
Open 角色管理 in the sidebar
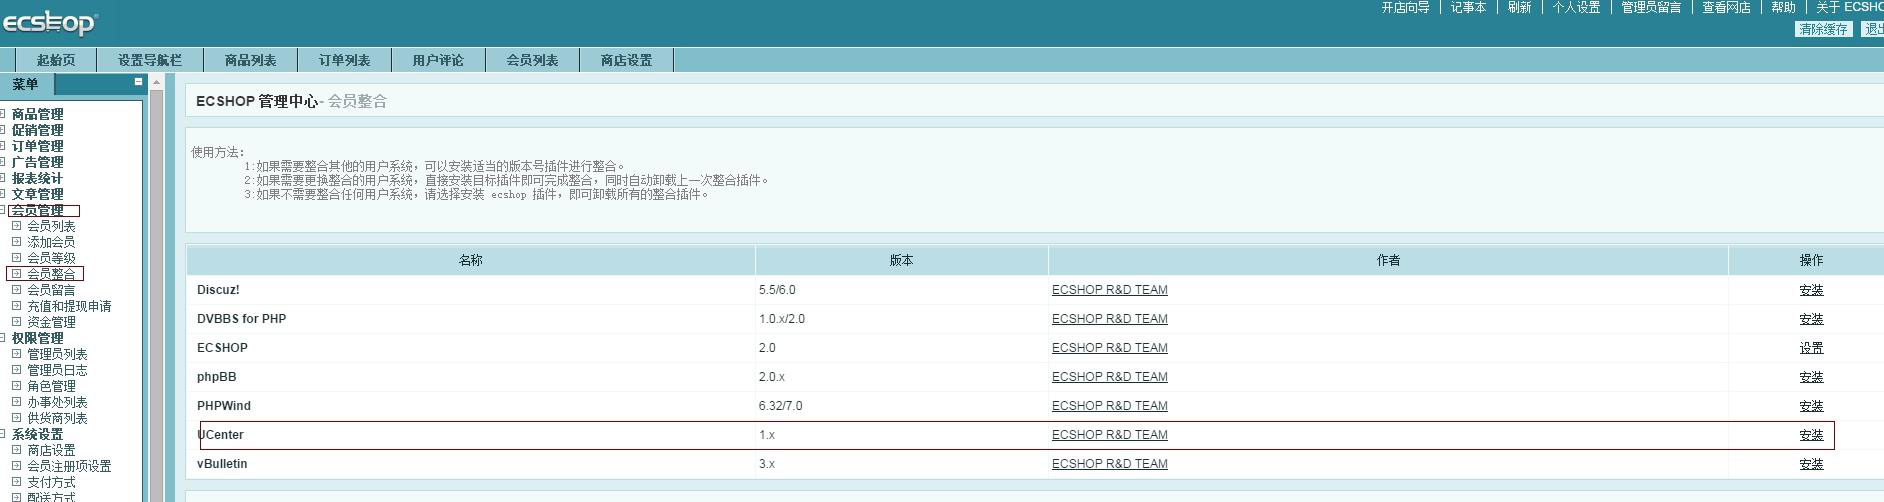pyautogui.click(x=51, y=386)
